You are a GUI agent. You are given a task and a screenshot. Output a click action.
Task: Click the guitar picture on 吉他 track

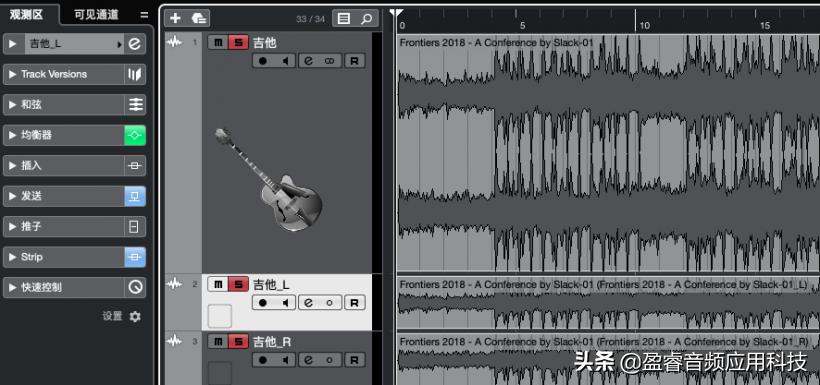[269, 179]
